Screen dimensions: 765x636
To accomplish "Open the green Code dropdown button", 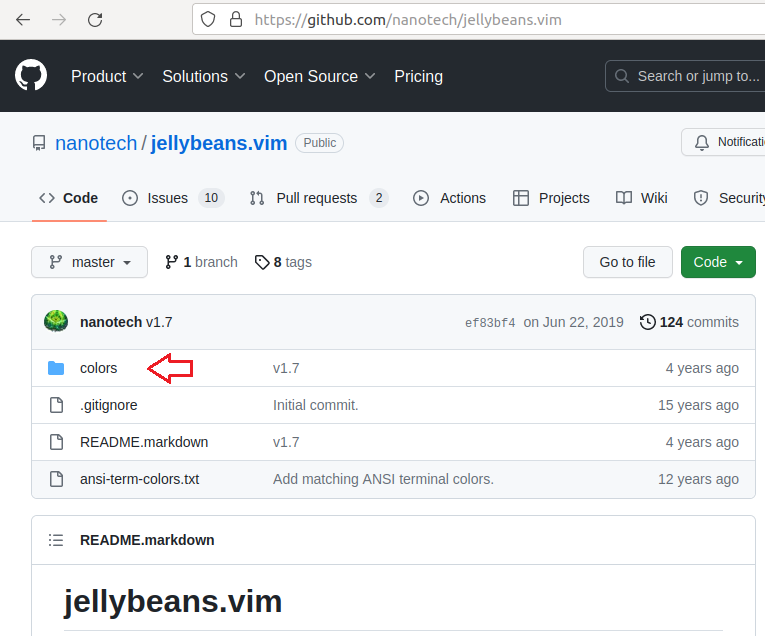I will pyautogui.click(x=718, y=262).
